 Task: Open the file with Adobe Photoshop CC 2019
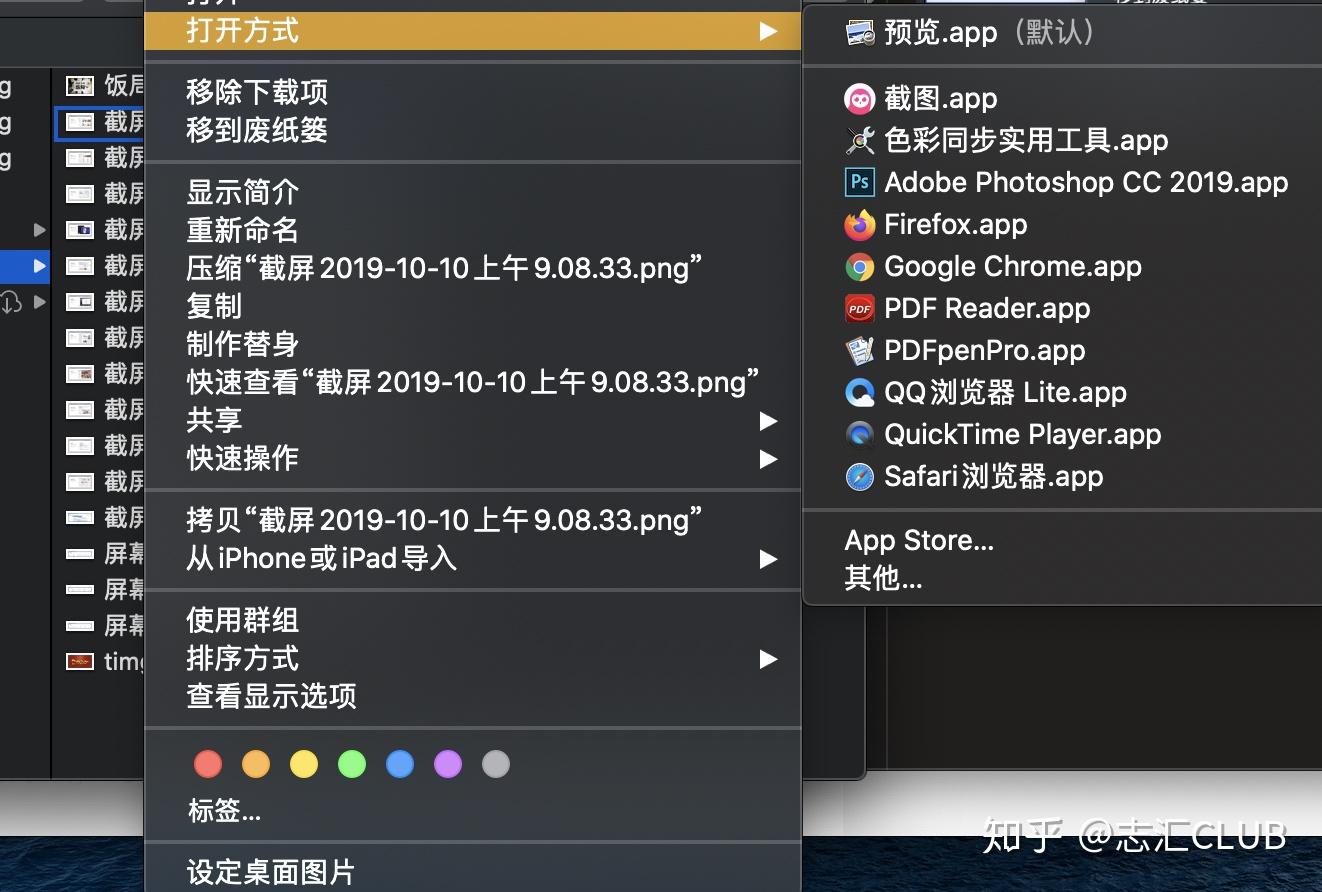click(x=1086, y=182)
